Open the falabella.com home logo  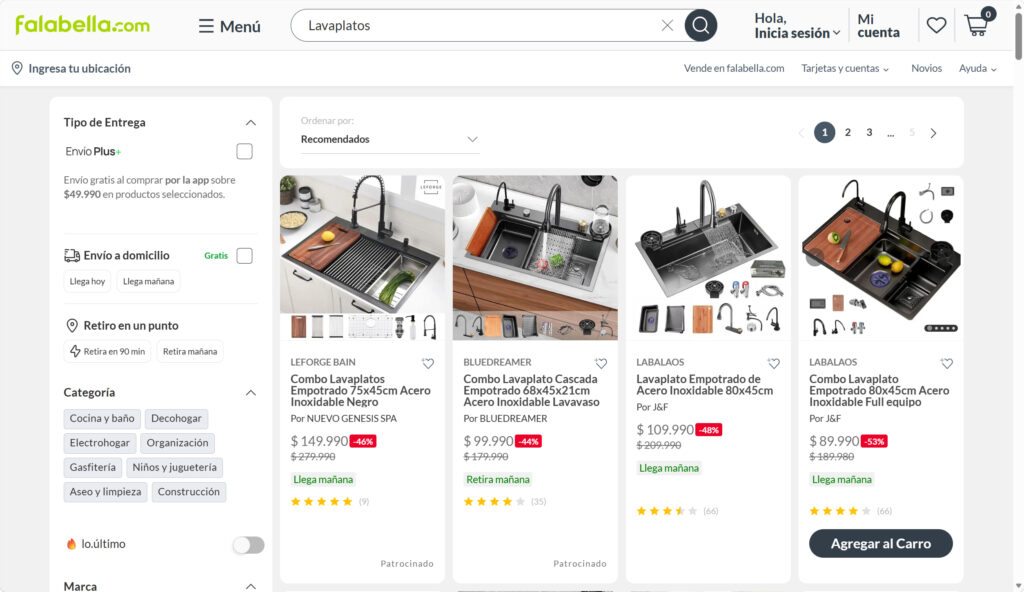coord(82,25)
